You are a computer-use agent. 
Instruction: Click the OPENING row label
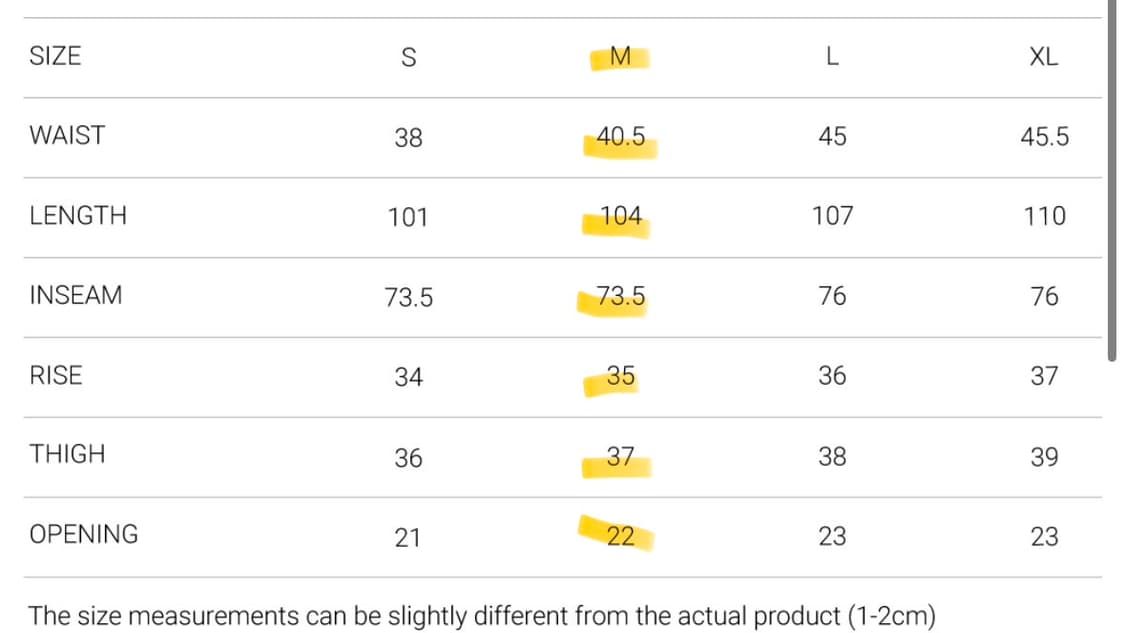click(x=84, y=535)
